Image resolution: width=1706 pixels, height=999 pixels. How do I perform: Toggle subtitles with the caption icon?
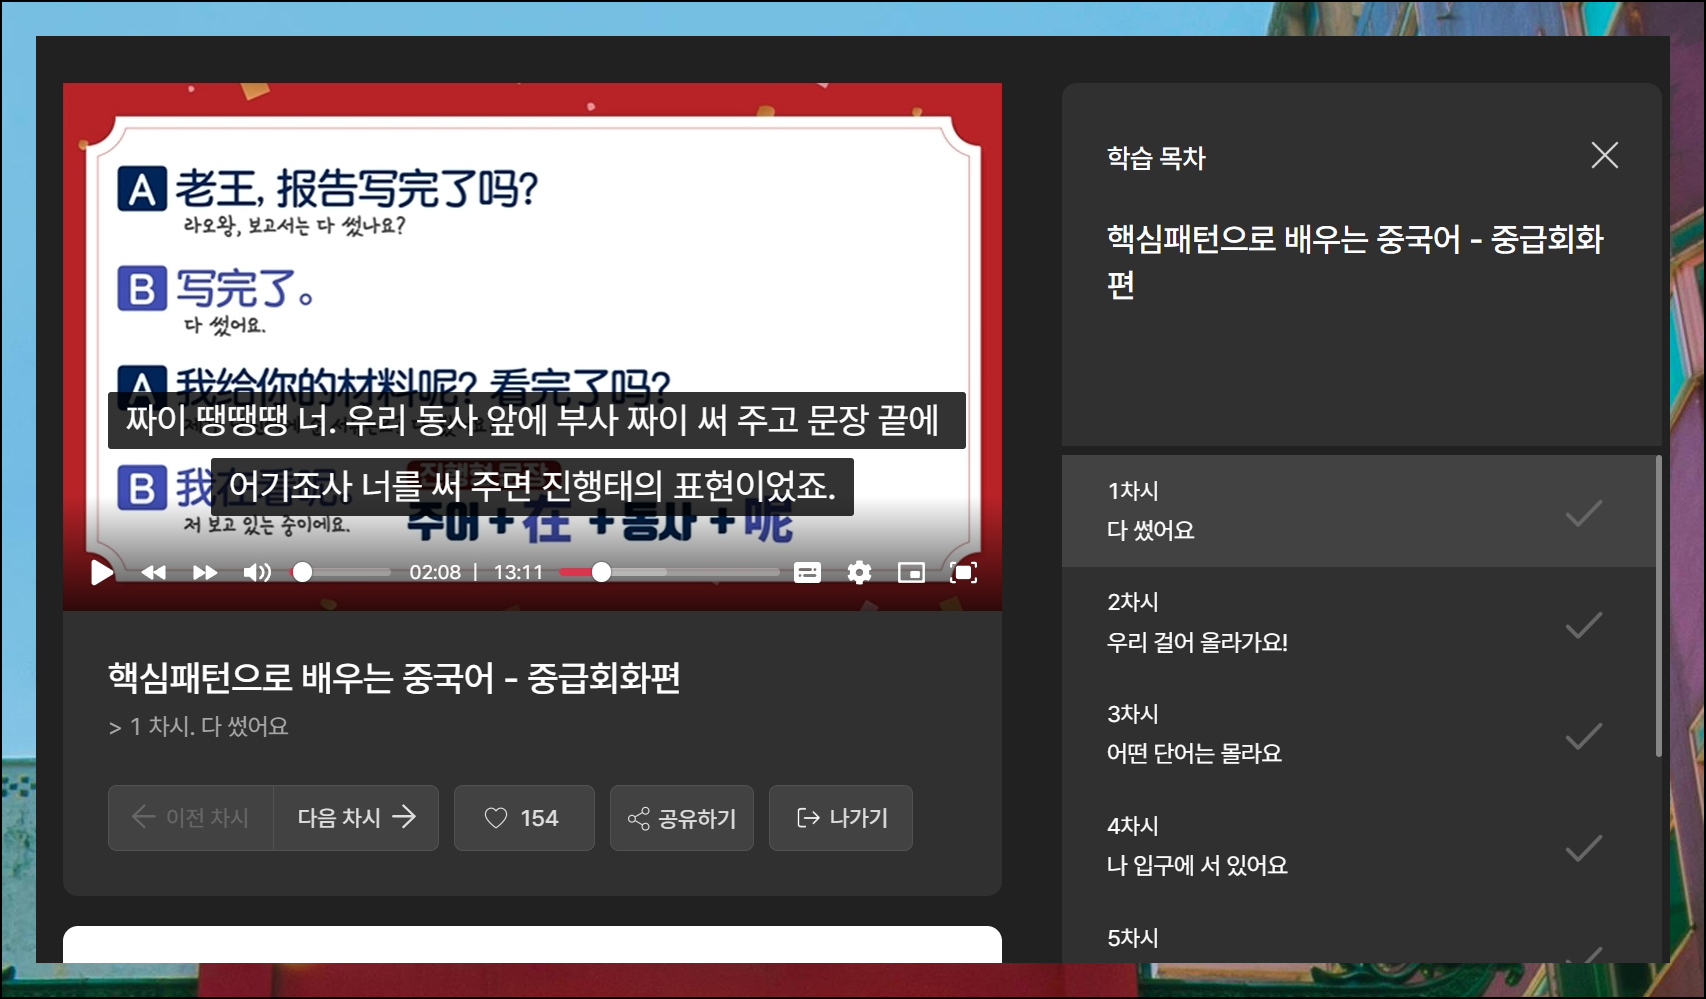tap(807, 573)
